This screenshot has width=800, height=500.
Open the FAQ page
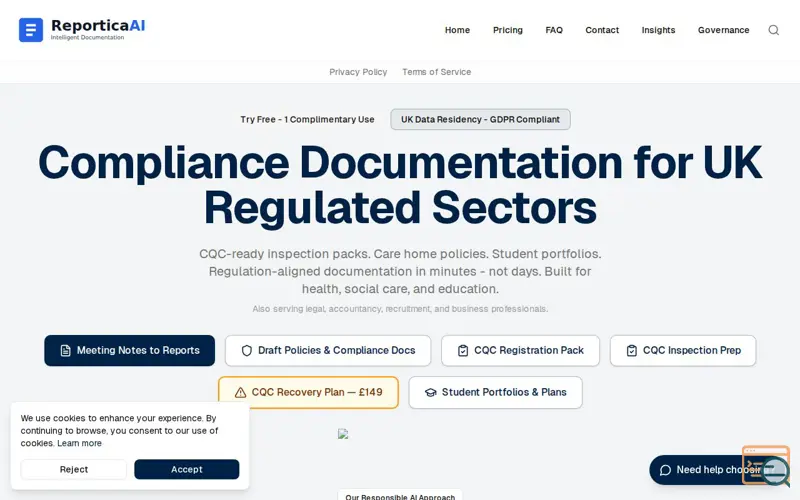[554, 30]
